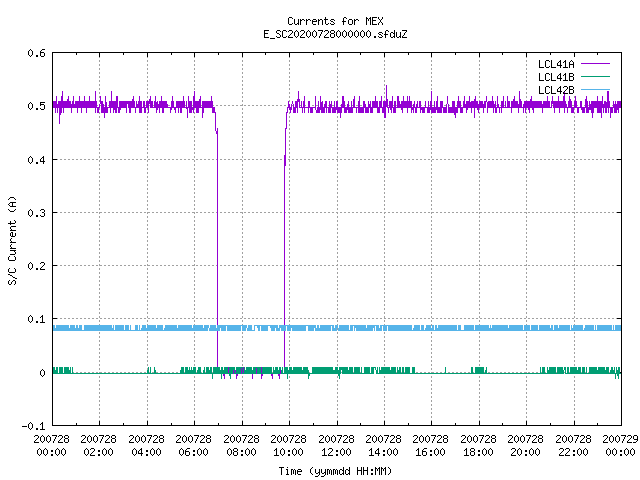
Task: Click the chart title 'Currents for MEX'
Action: click(335, 21)
